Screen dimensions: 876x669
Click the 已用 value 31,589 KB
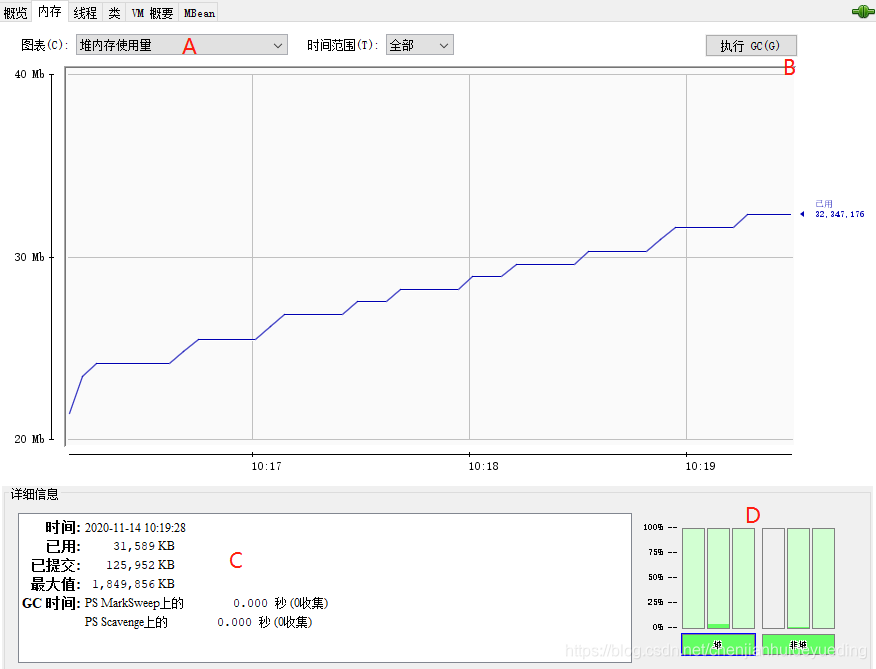click(144, 546)
